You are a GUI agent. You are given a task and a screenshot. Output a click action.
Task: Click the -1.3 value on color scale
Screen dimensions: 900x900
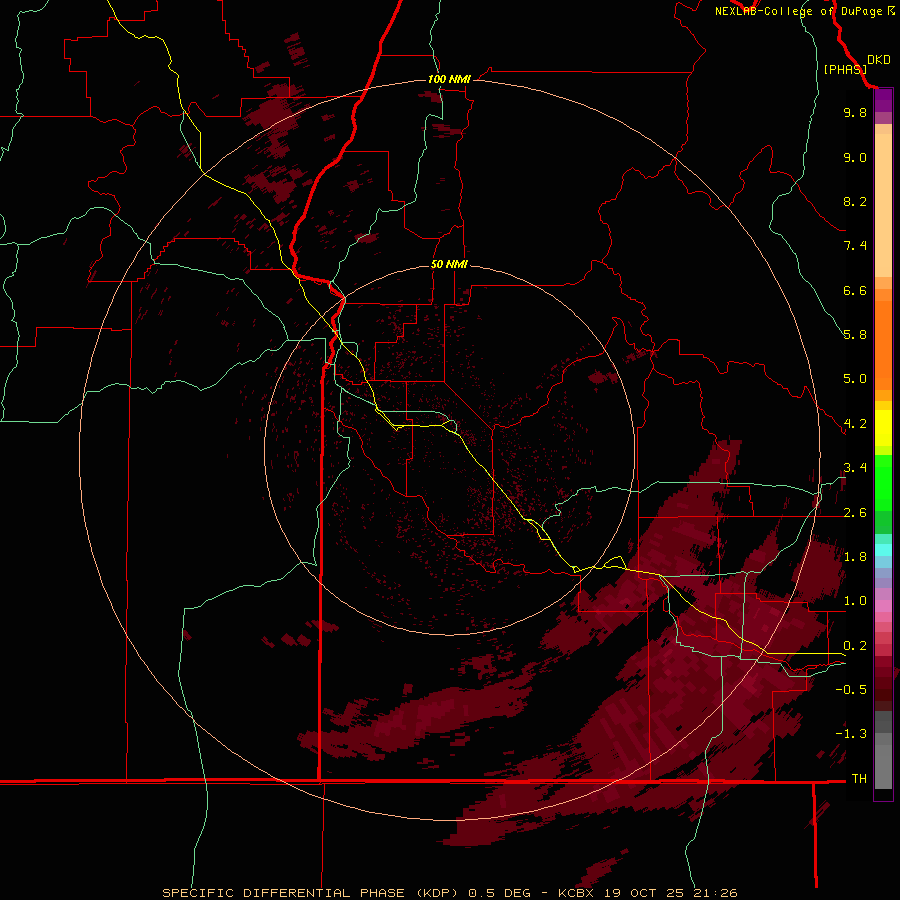tap(851, 734)
